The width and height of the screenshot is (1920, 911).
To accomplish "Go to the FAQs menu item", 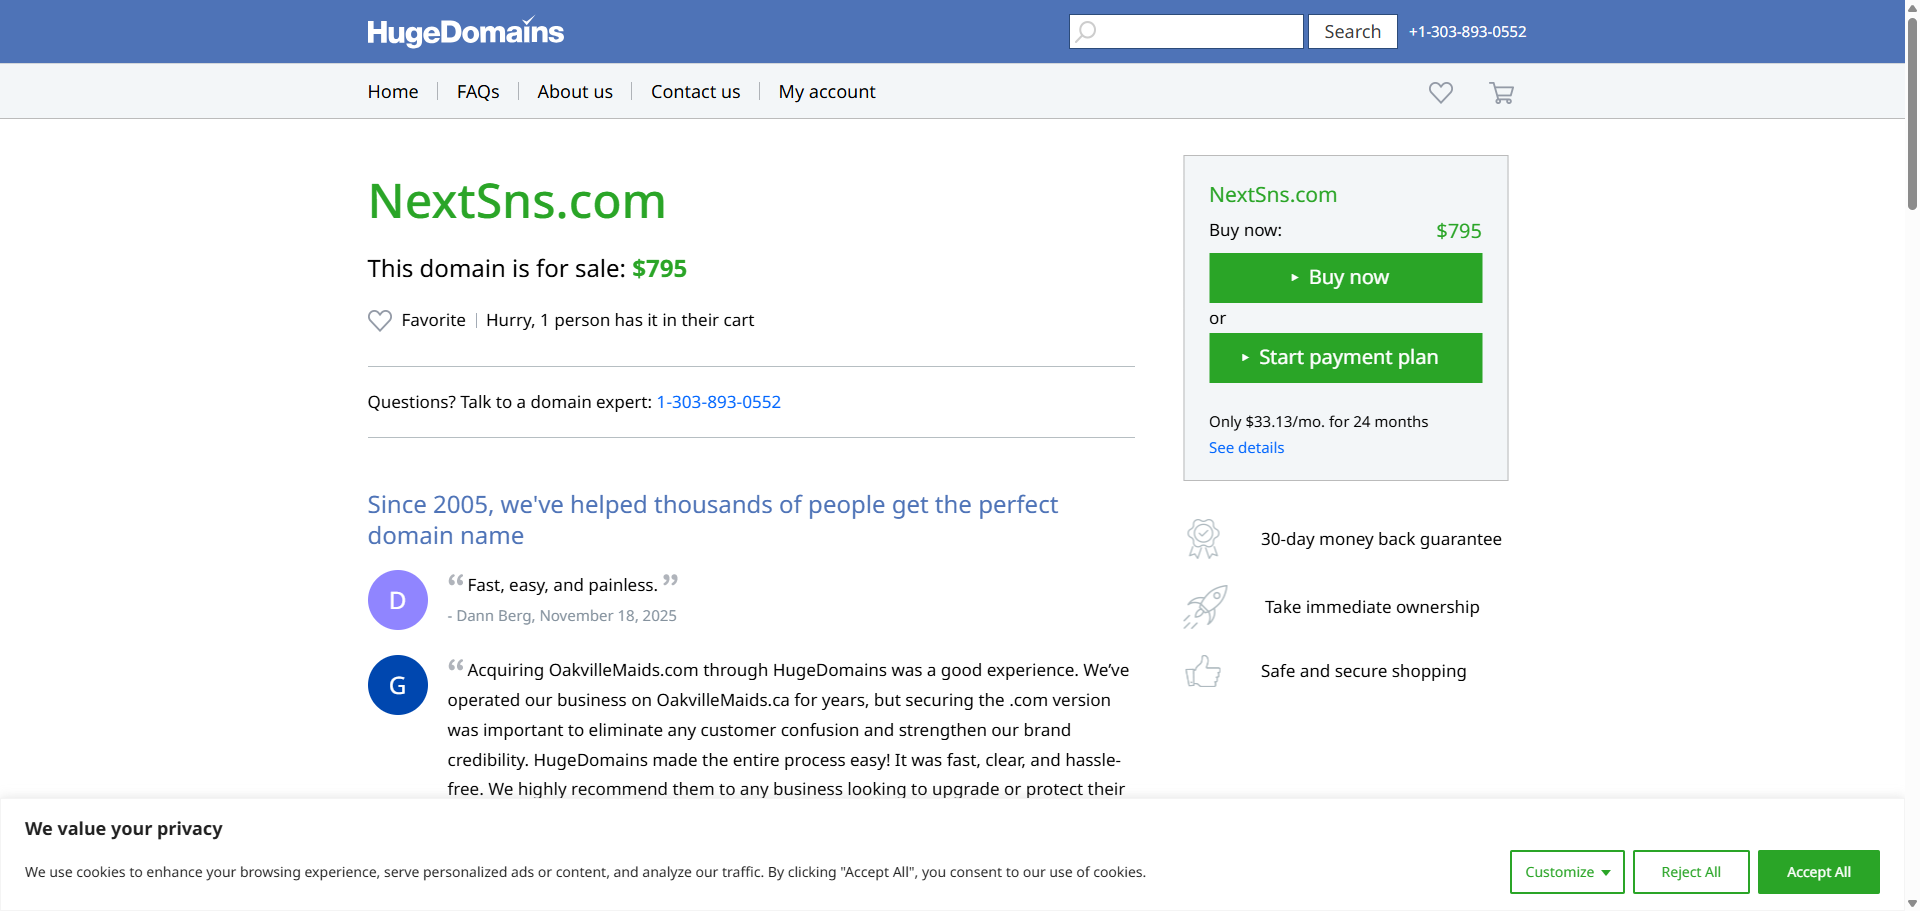I will 478,92.
